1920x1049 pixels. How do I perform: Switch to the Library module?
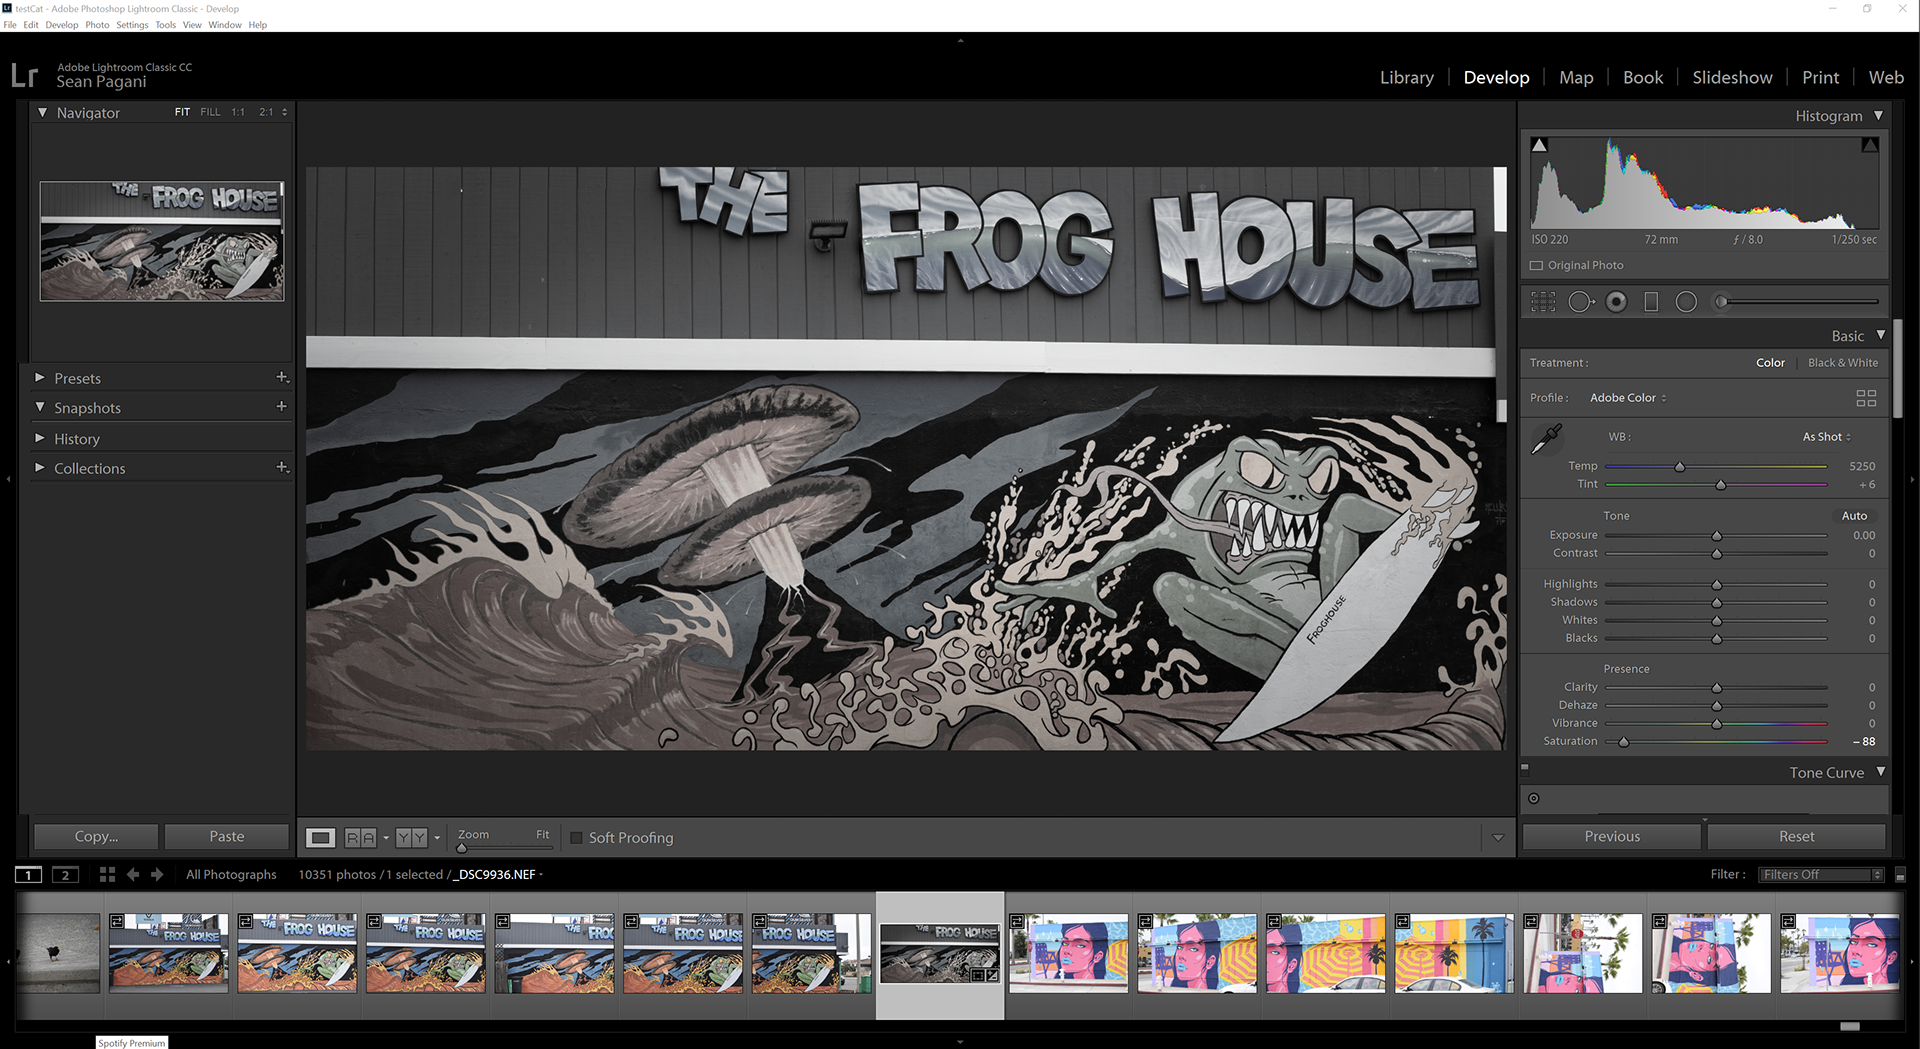[x=1406, y=77]
